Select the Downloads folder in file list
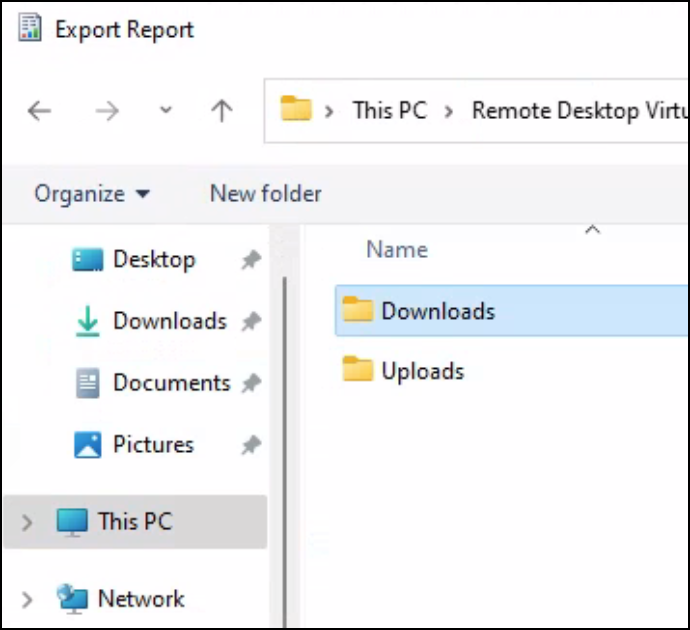 tap(437, 311)
